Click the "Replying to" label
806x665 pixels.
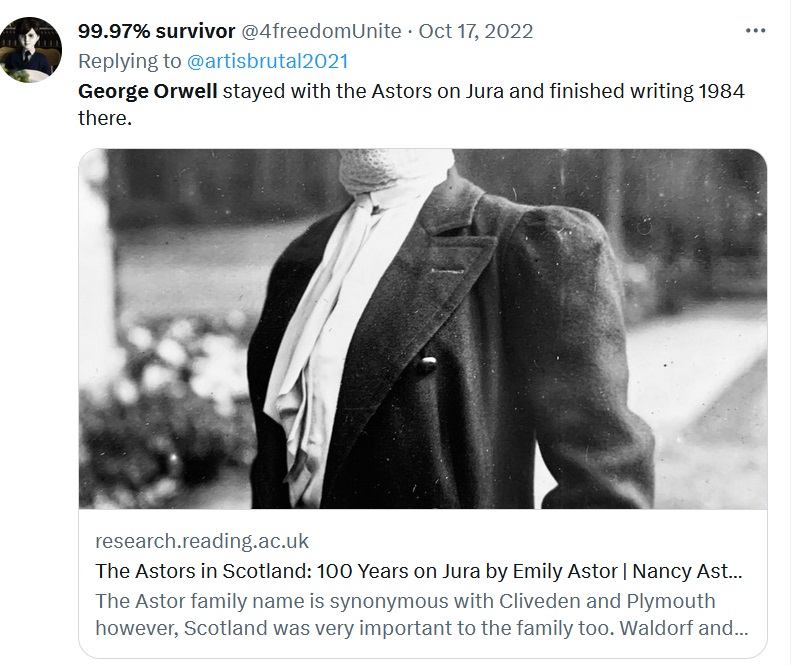(x=130, y=61)
